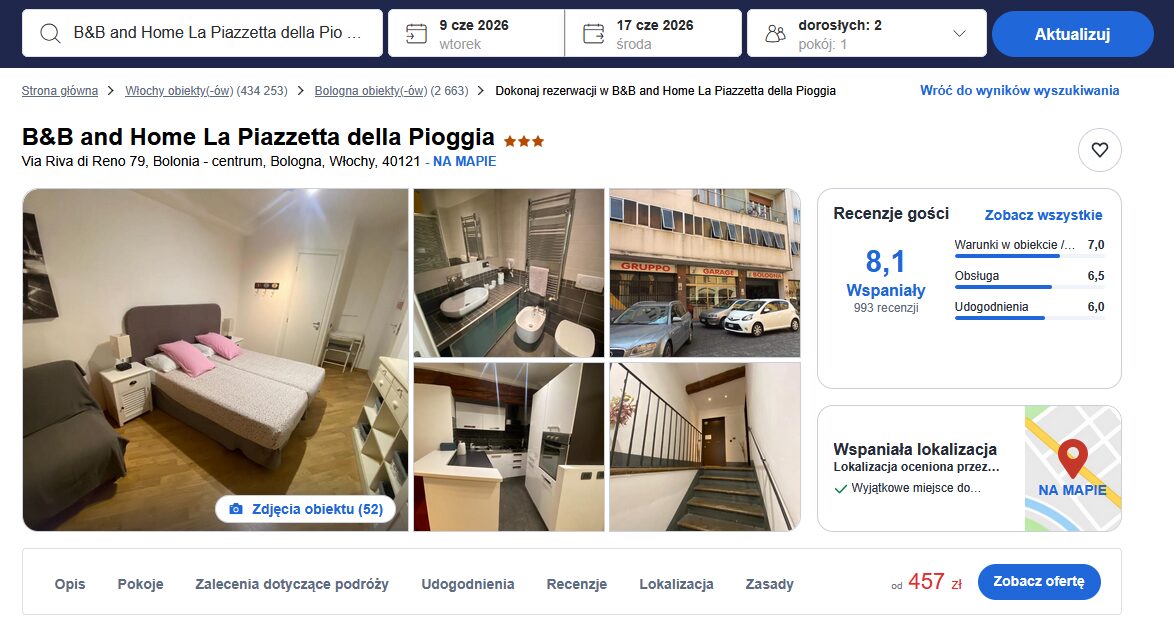Switch to the Pokoje tab

[x=140, y=584]
